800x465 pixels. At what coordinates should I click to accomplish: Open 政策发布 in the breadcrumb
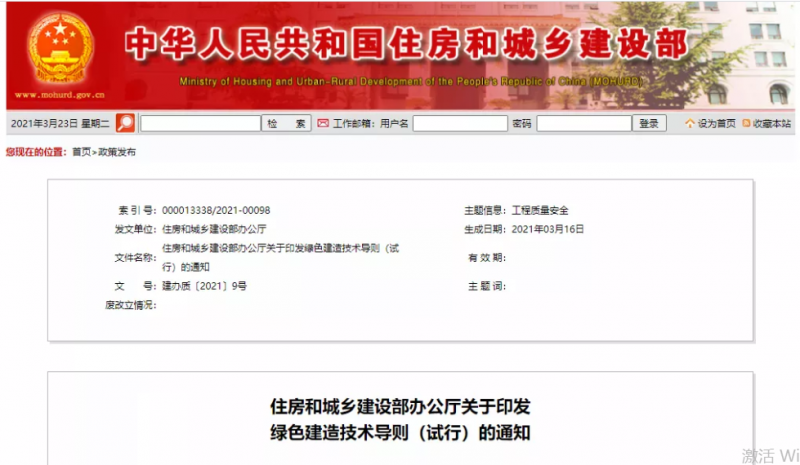click(x=115, y=152)
